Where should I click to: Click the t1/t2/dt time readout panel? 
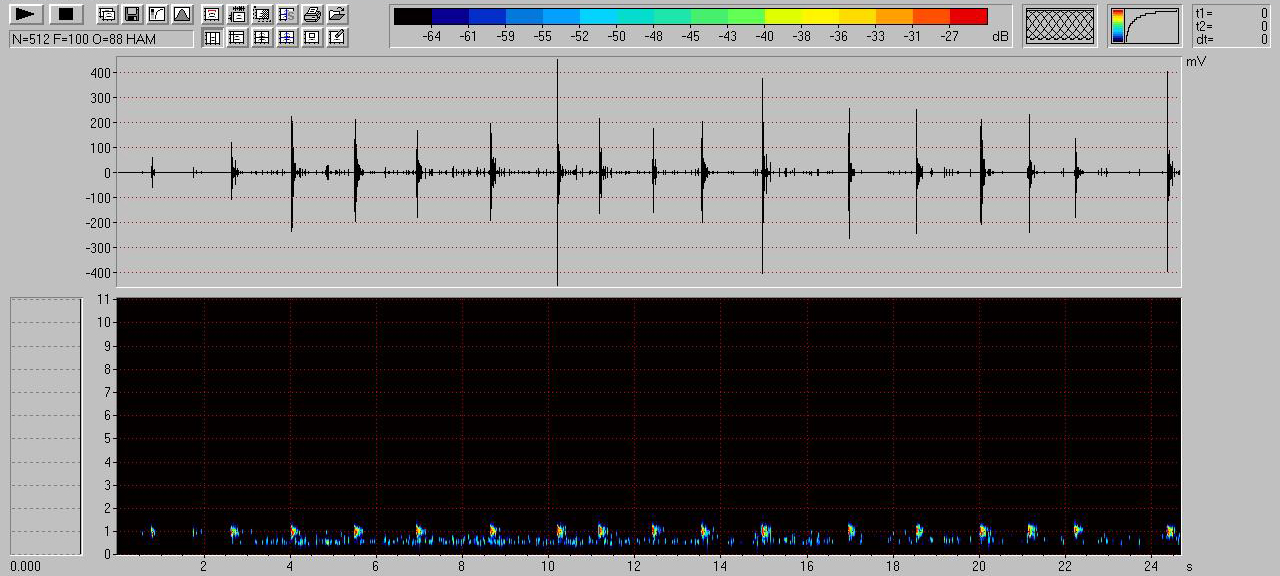[x=1231, y=26]
